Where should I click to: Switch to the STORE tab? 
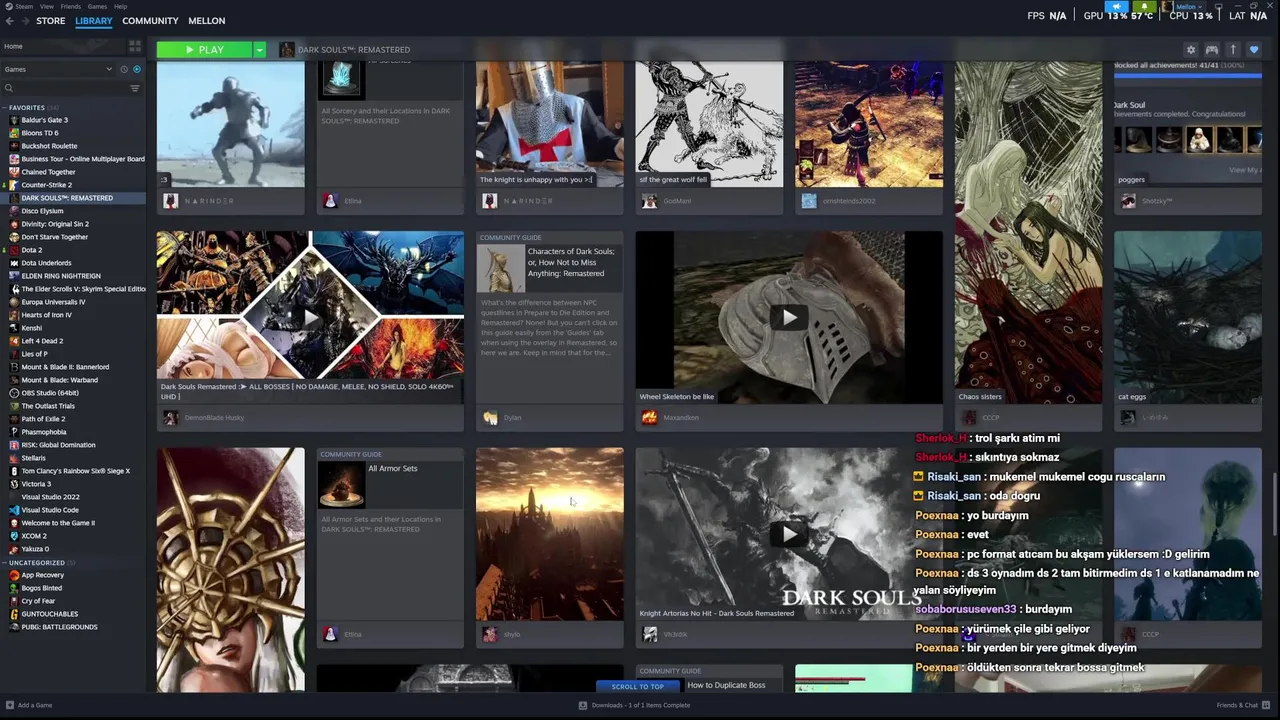click(x=51, y=20)
